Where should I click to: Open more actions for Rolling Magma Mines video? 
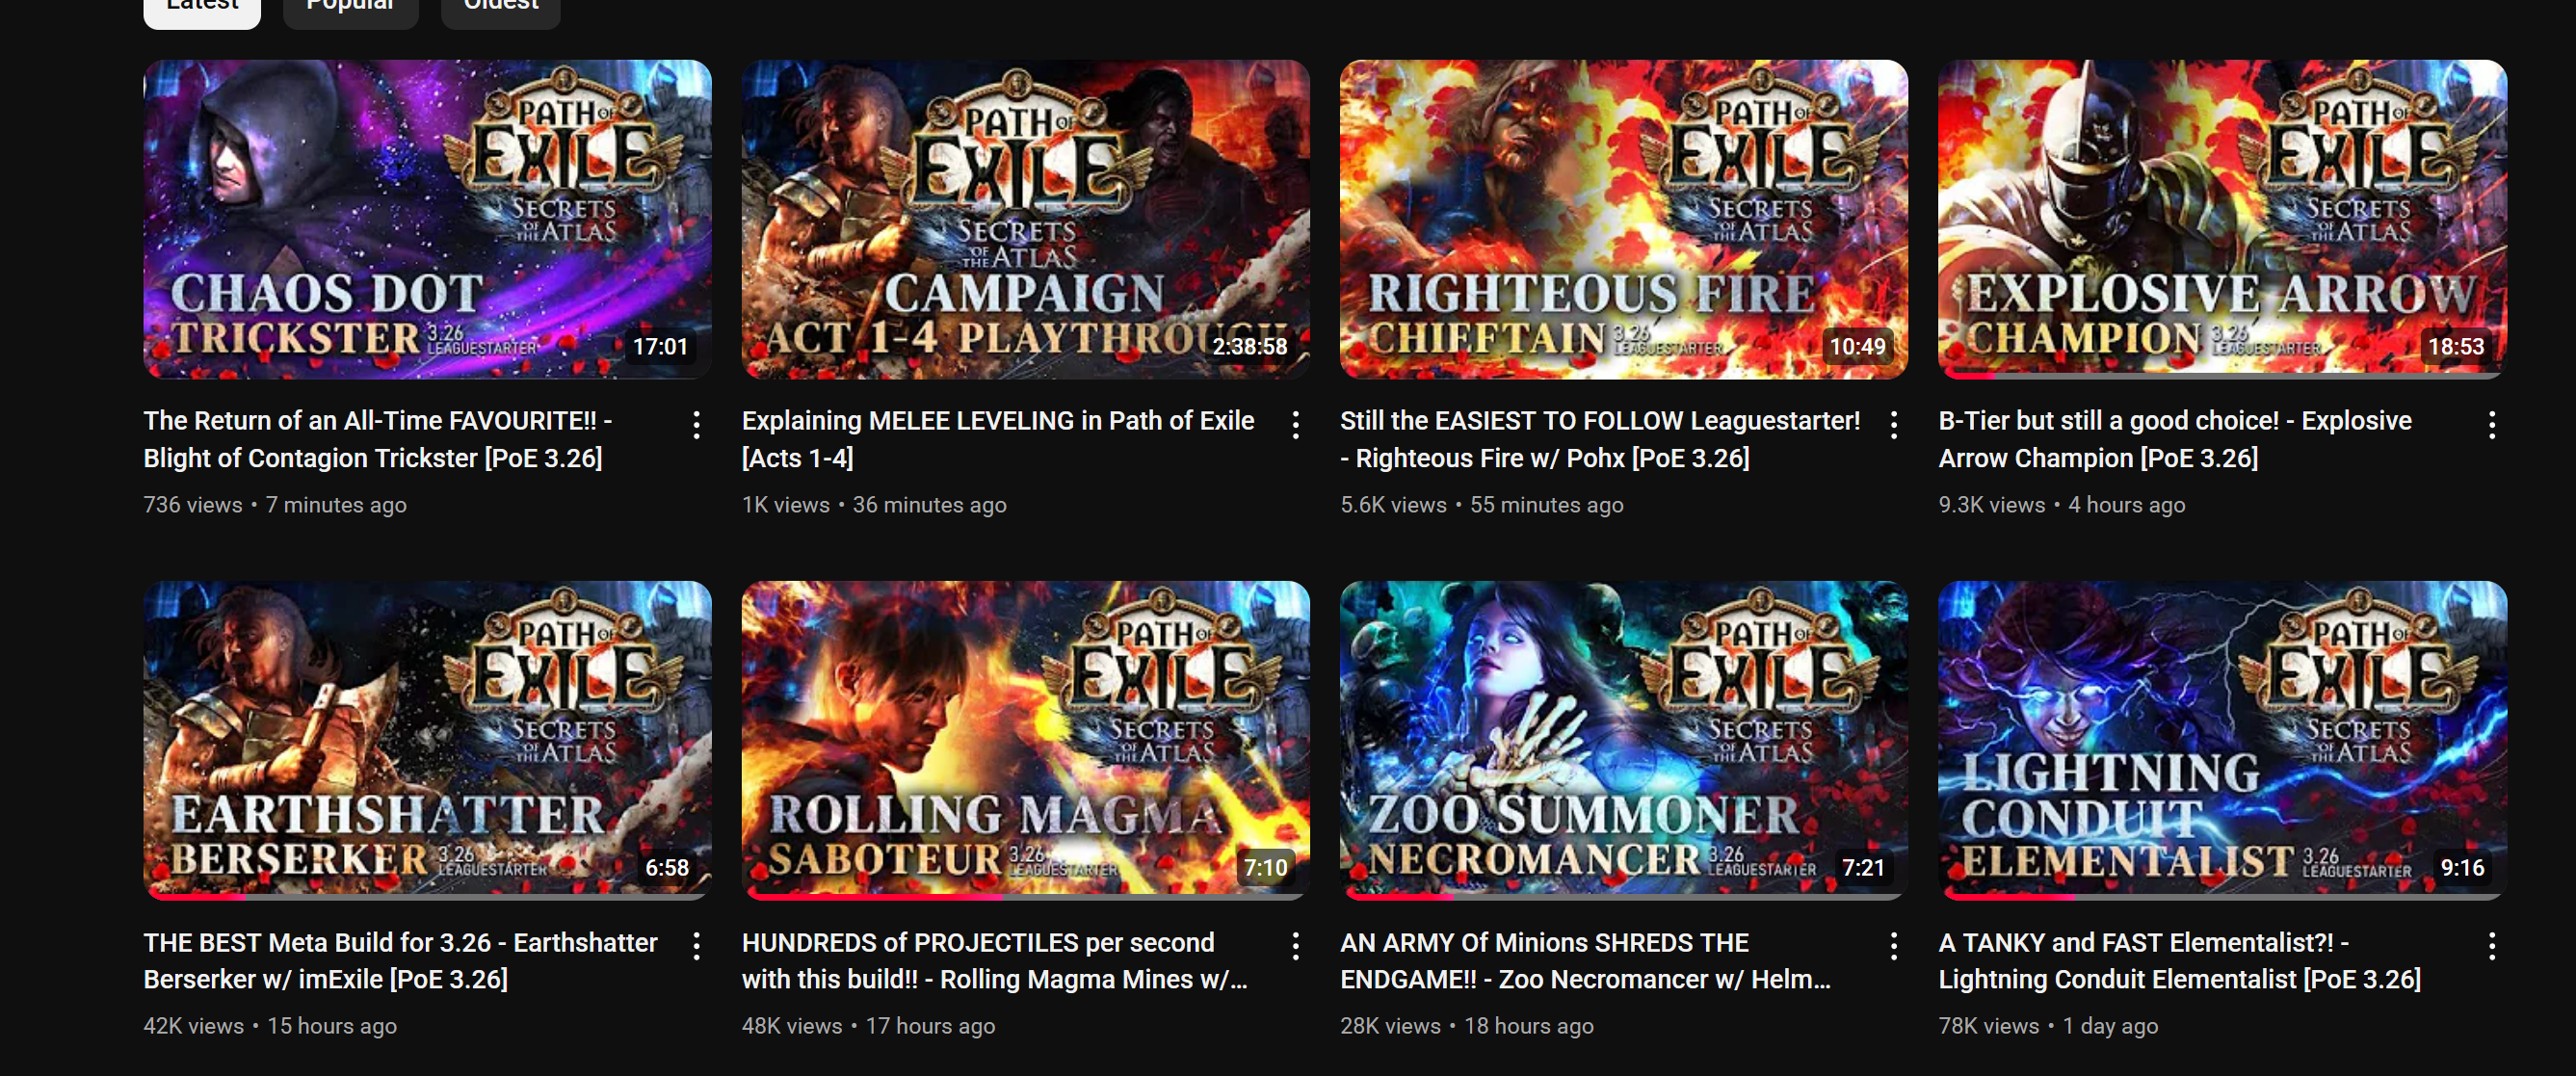pos(1295,946)
